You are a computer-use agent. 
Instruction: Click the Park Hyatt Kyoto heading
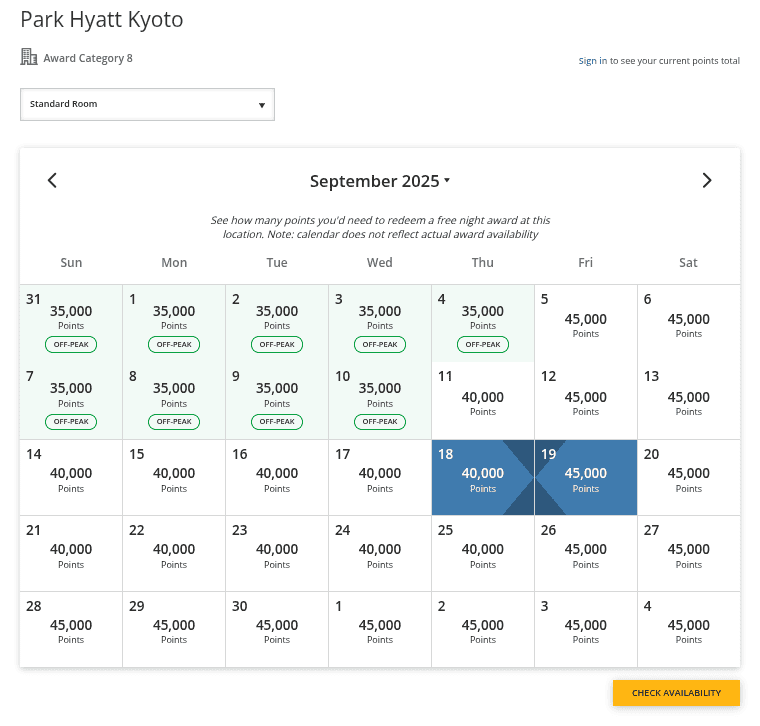click(x=102, y=20)
